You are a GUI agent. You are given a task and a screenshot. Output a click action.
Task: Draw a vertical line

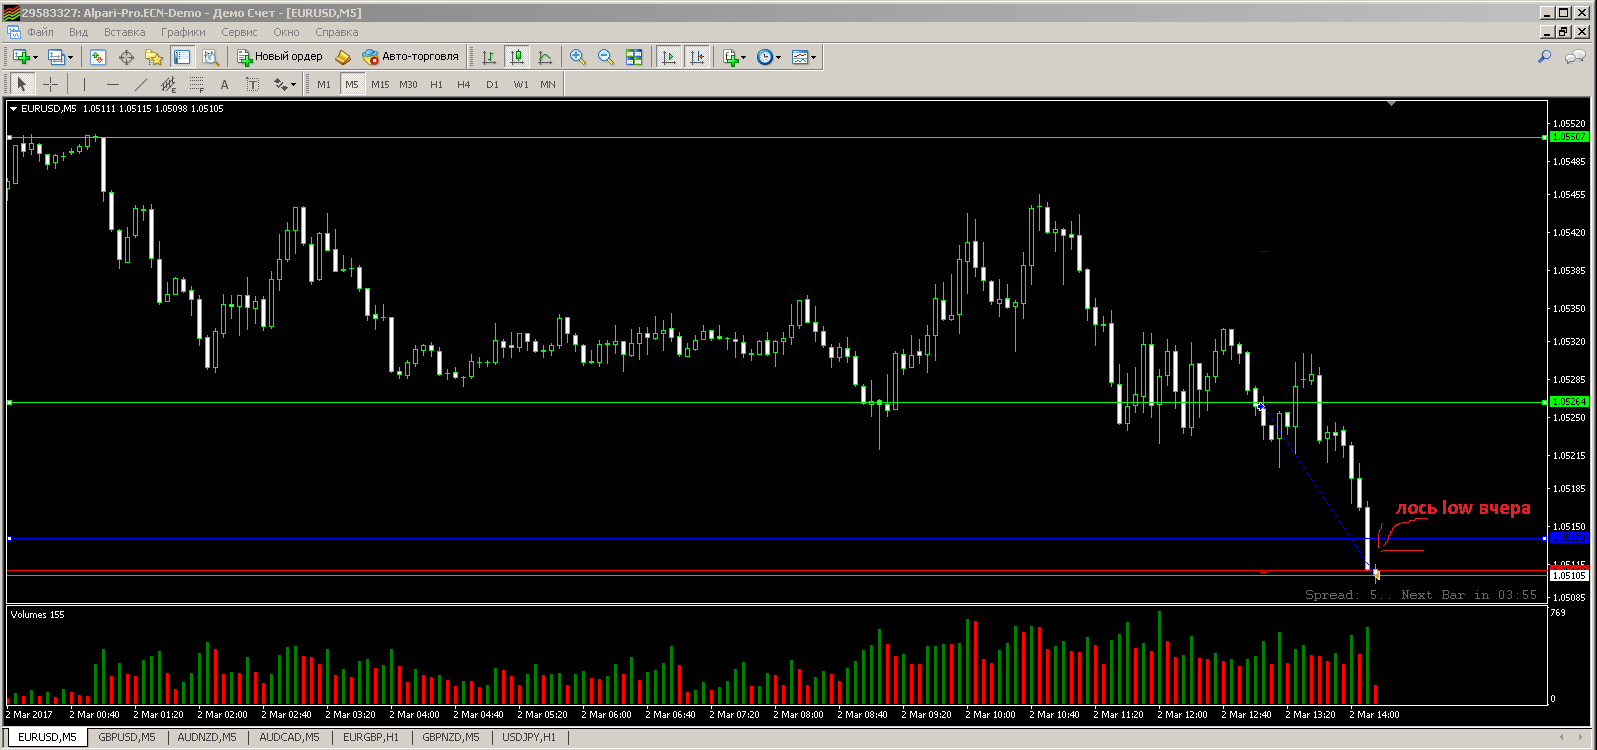pyautogui.click(x=84, y=84)
